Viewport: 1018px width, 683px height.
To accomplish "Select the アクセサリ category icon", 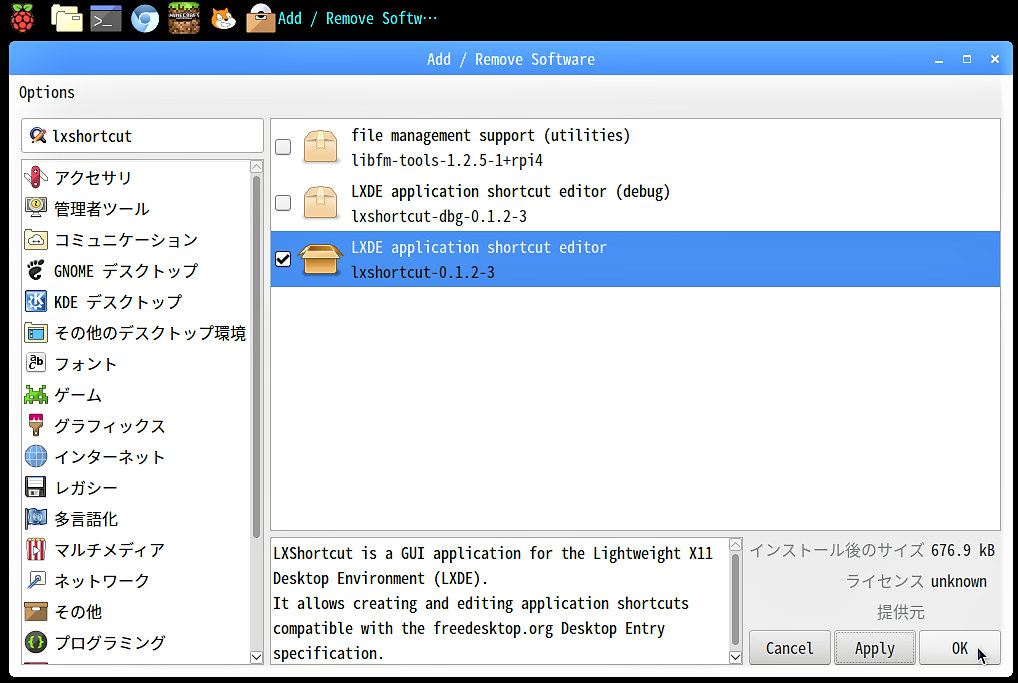I will 36,177.
